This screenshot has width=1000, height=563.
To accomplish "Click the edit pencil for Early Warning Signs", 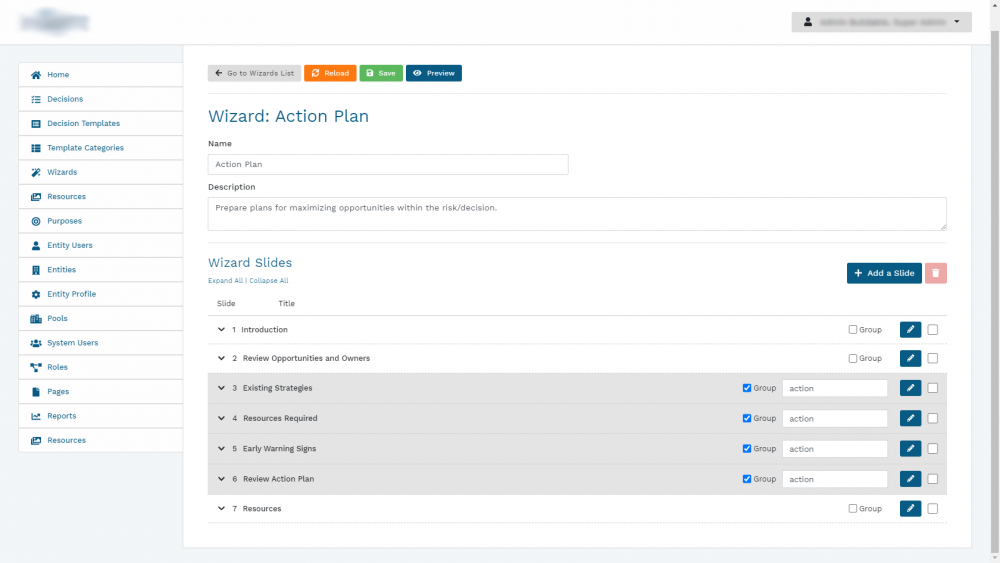I will pos(910,449).
